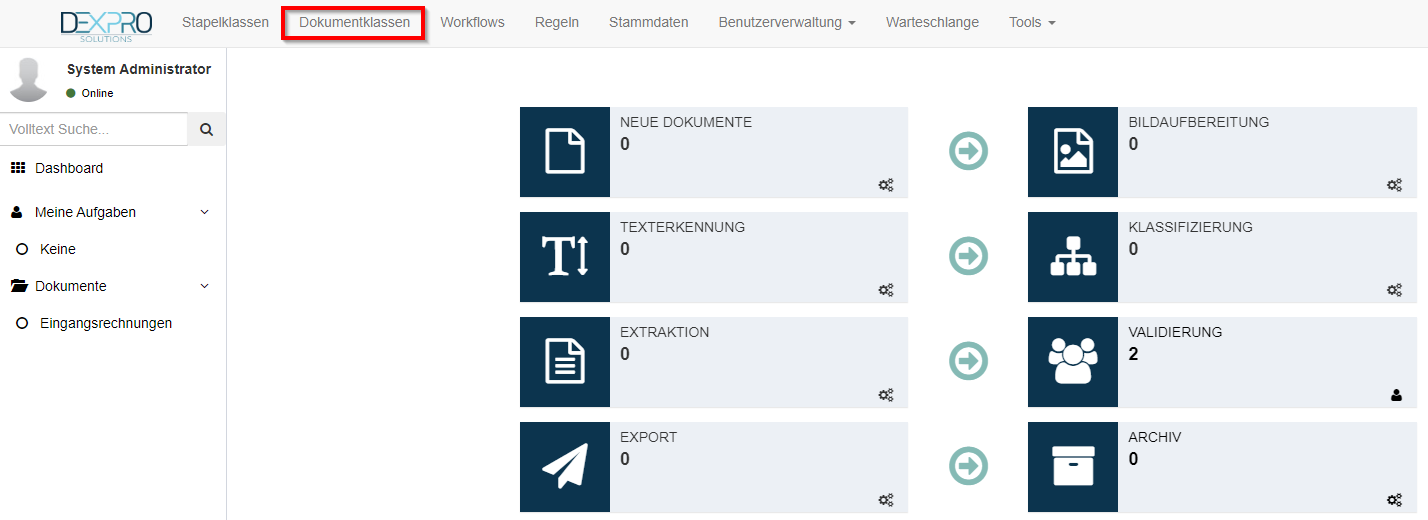Collapse the Dokumente sidebar section
The image size is (1428, 520).
click(x=204, y=286)
